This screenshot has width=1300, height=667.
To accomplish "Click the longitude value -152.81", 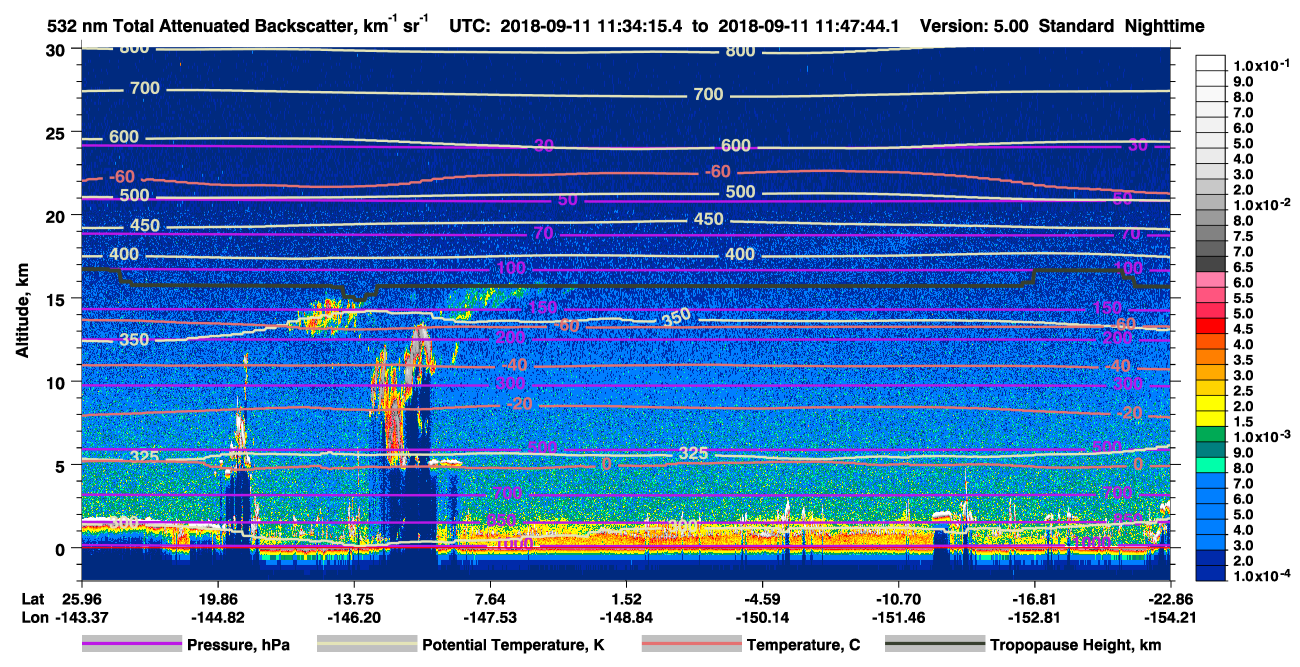I will pyautogui.click(x=1035, y=617).
